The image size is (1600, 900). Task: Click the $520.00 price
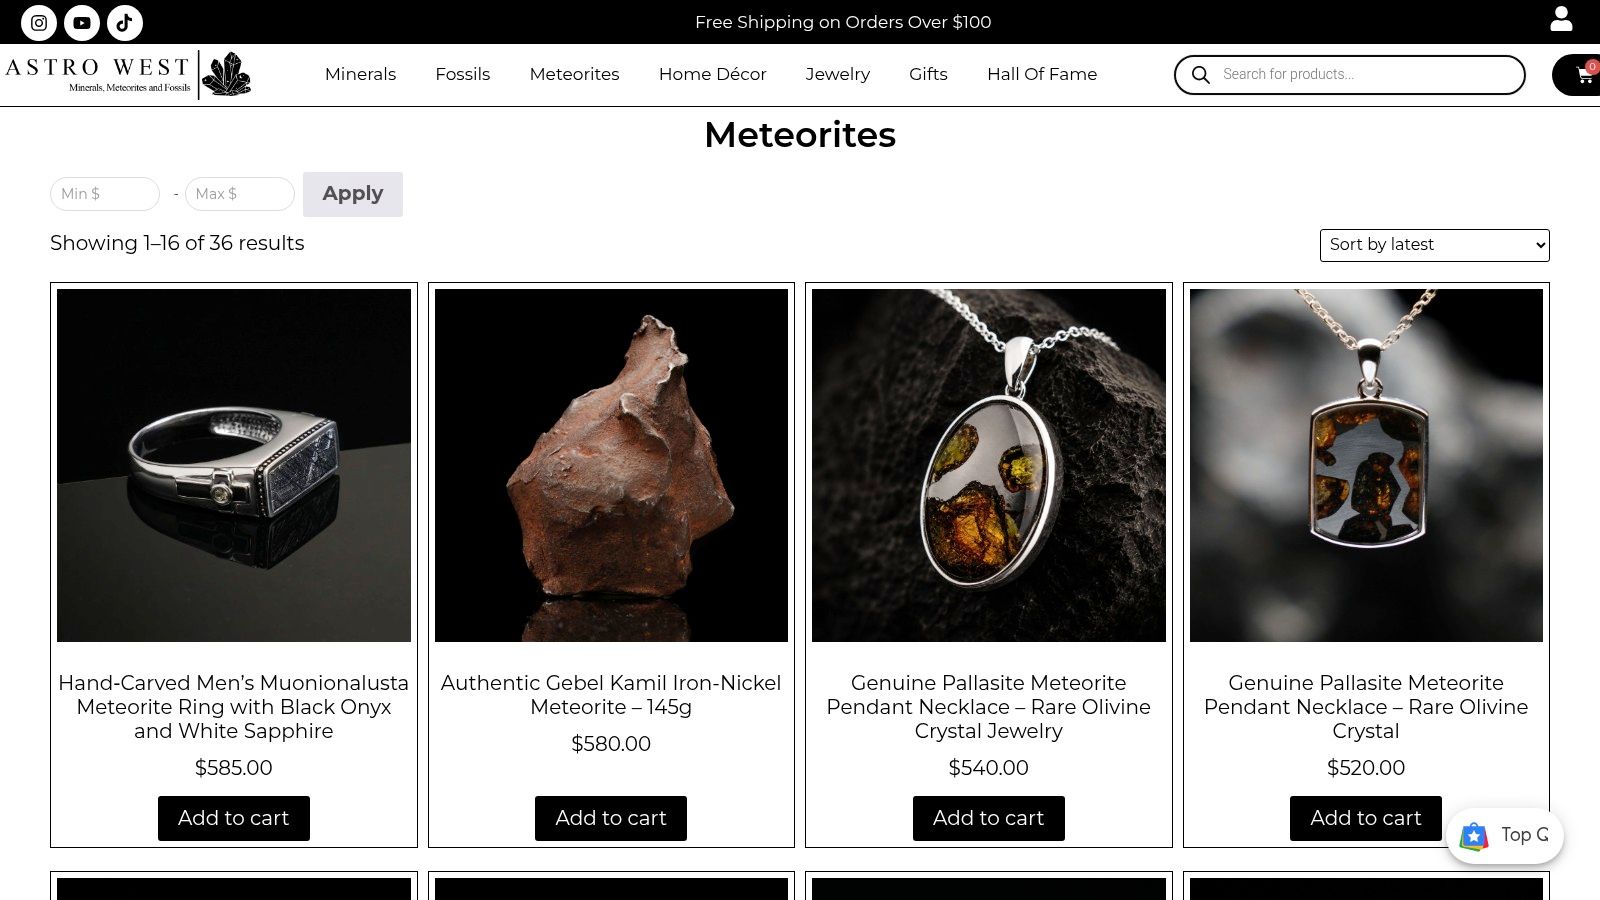point(1366,768)
